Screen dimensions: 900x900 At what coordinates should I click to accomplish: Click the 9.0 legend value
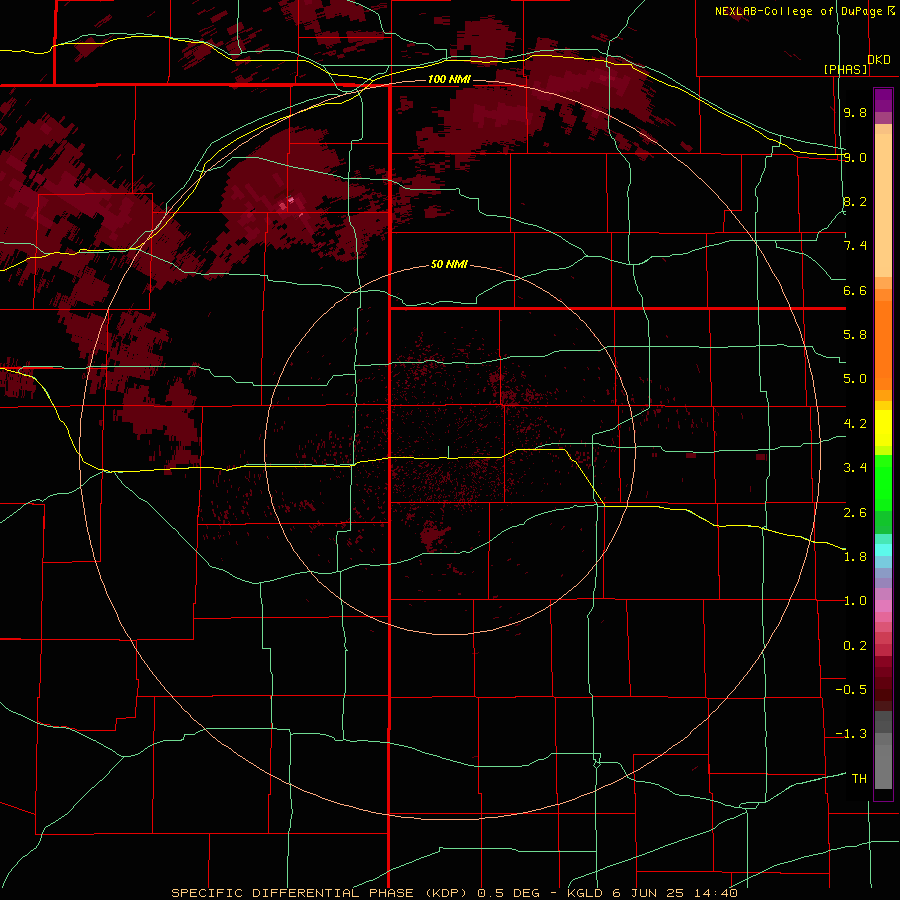coord(855,157)
